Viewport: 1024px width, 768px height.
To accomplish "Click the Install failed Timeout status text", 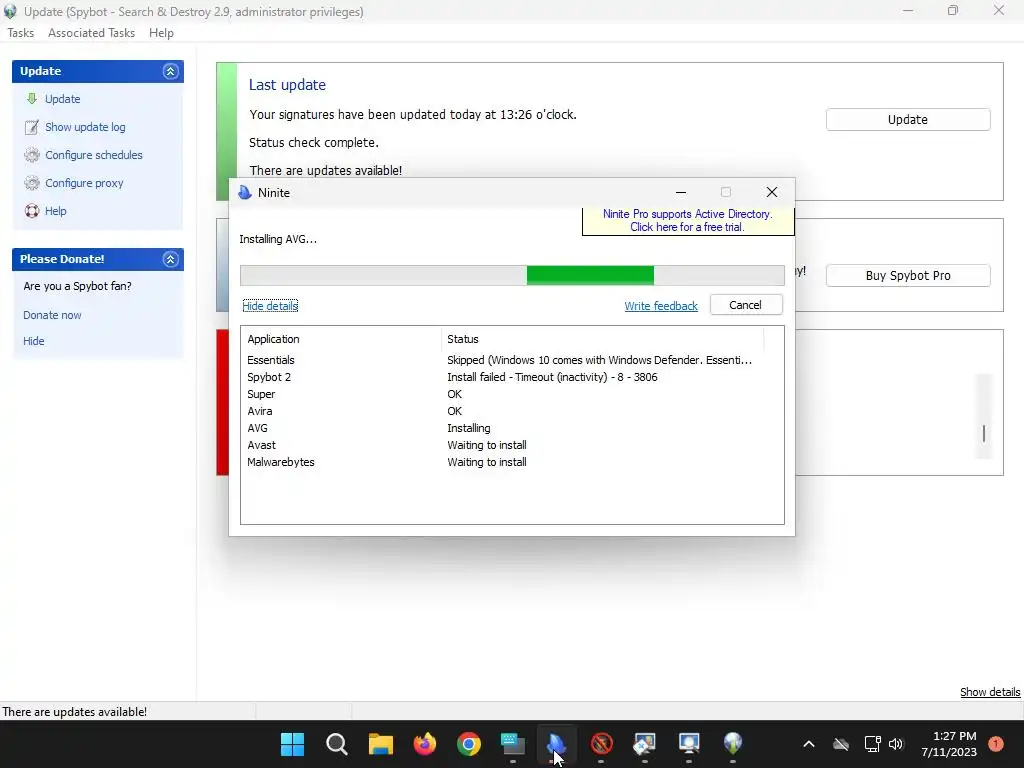I will pyautogui.click(x=552, y=377).
